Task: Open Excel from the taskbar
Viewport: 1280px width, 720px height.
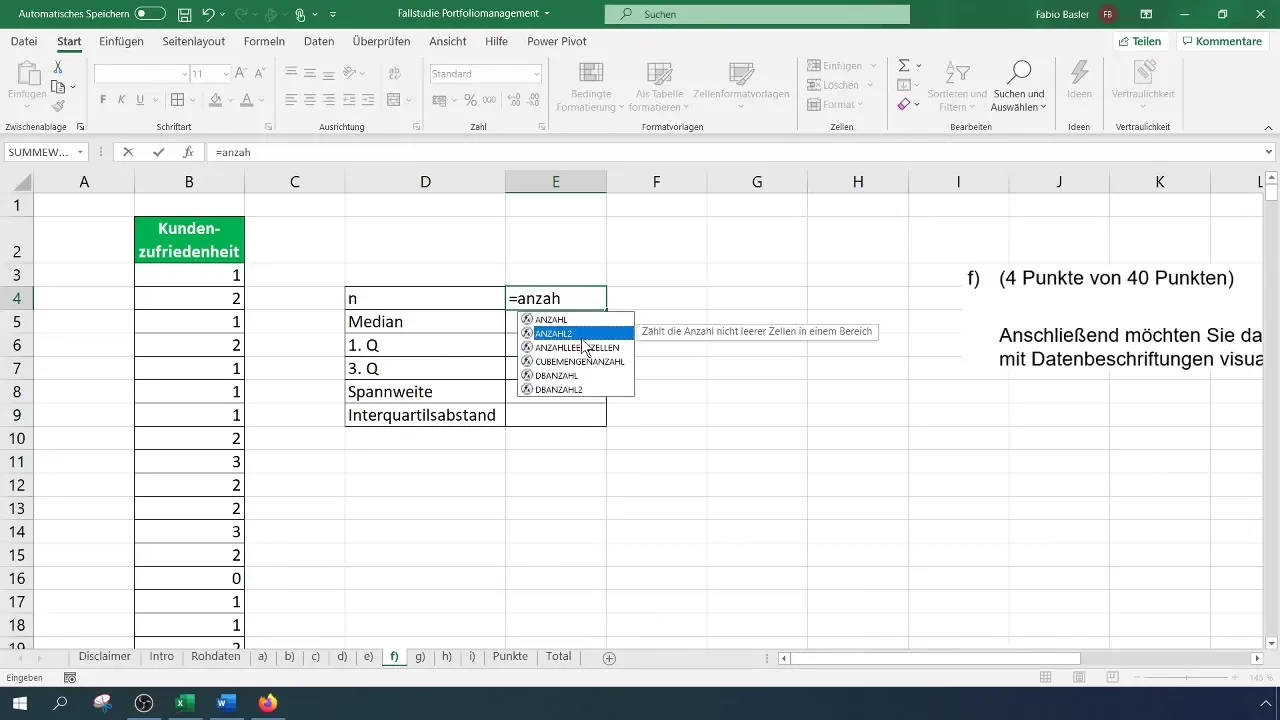Action: [185, 703]
